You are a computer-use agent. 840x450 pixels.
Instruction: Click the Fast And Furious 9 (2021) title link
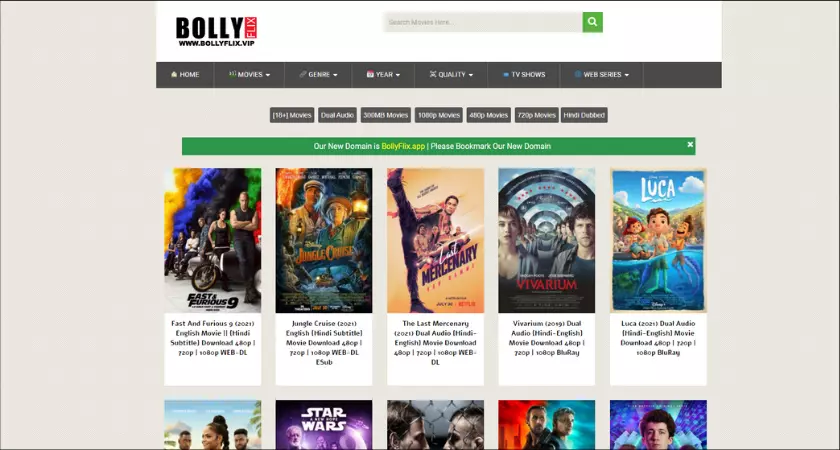(213, 338)
